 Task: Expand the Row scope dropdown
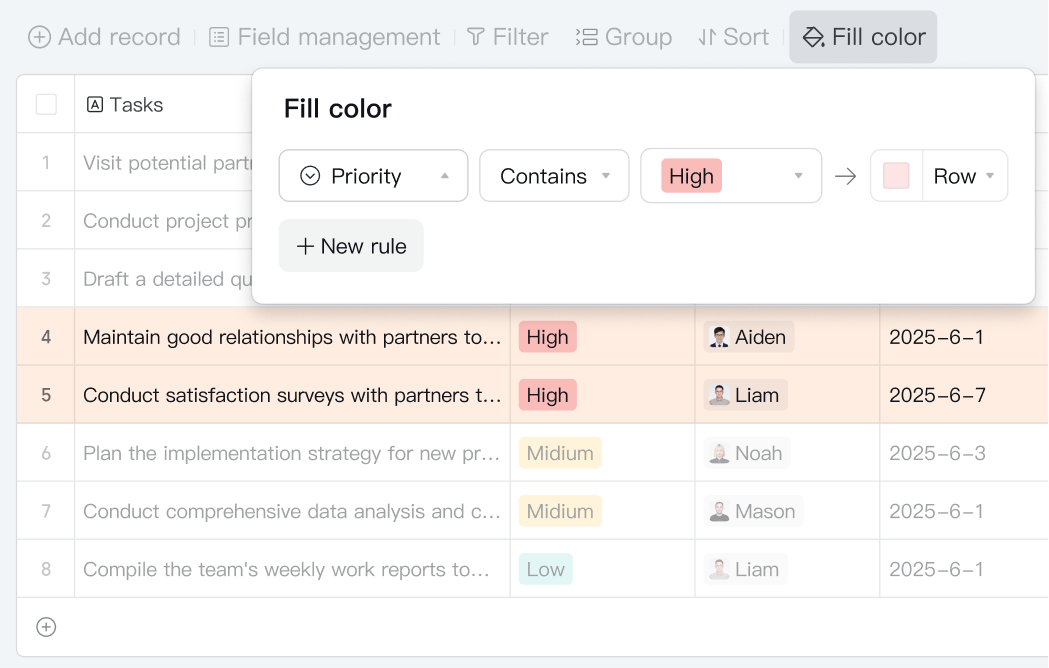964,176
